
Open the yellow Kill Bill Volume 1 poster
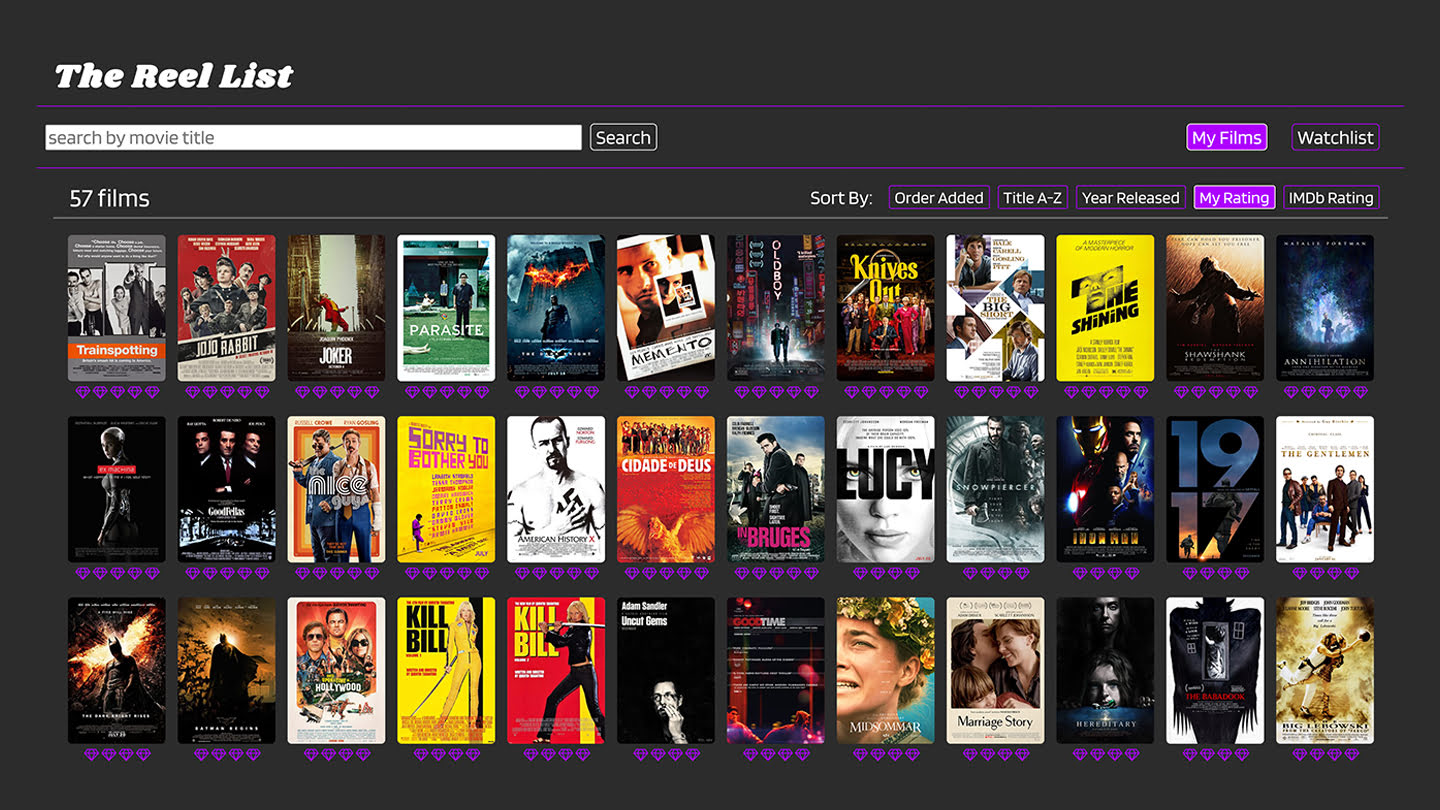tap(446, 671)
